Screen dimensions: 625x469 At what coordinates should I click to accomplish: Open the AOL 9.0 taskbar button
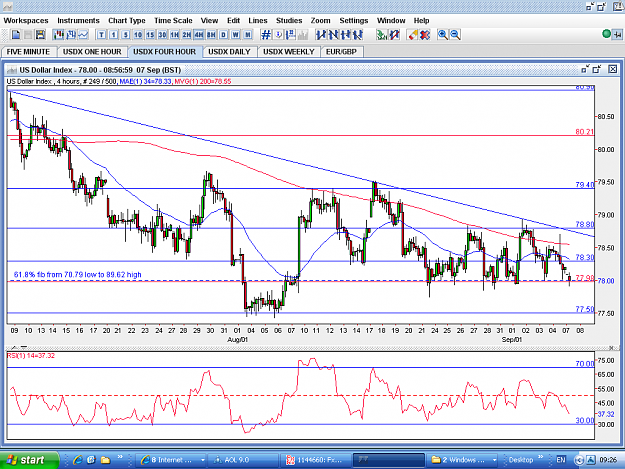pos(243,460)
